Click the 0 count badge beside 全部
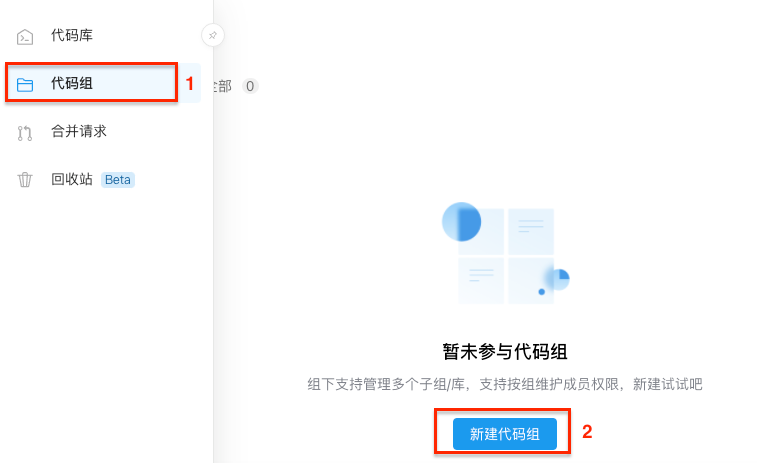 pos(250,86)
